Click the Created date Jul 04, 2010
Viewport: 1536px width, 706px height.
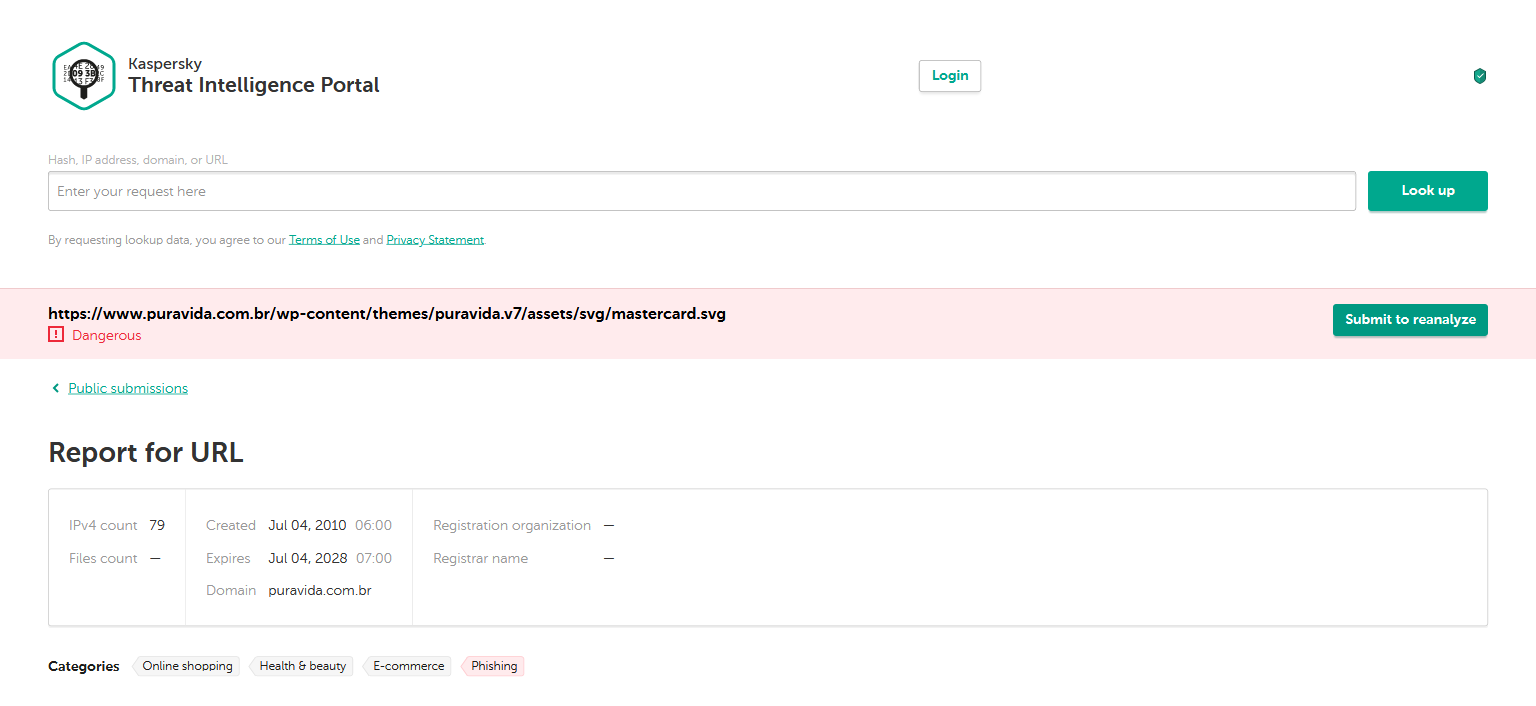click(x=307, y=525)
